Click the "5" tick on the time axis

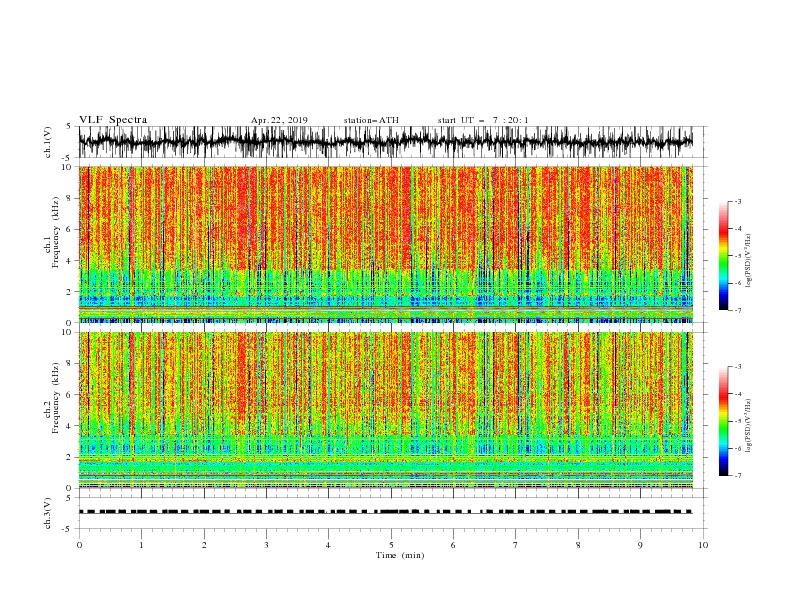pyautogui.click(x=391, y=545)
